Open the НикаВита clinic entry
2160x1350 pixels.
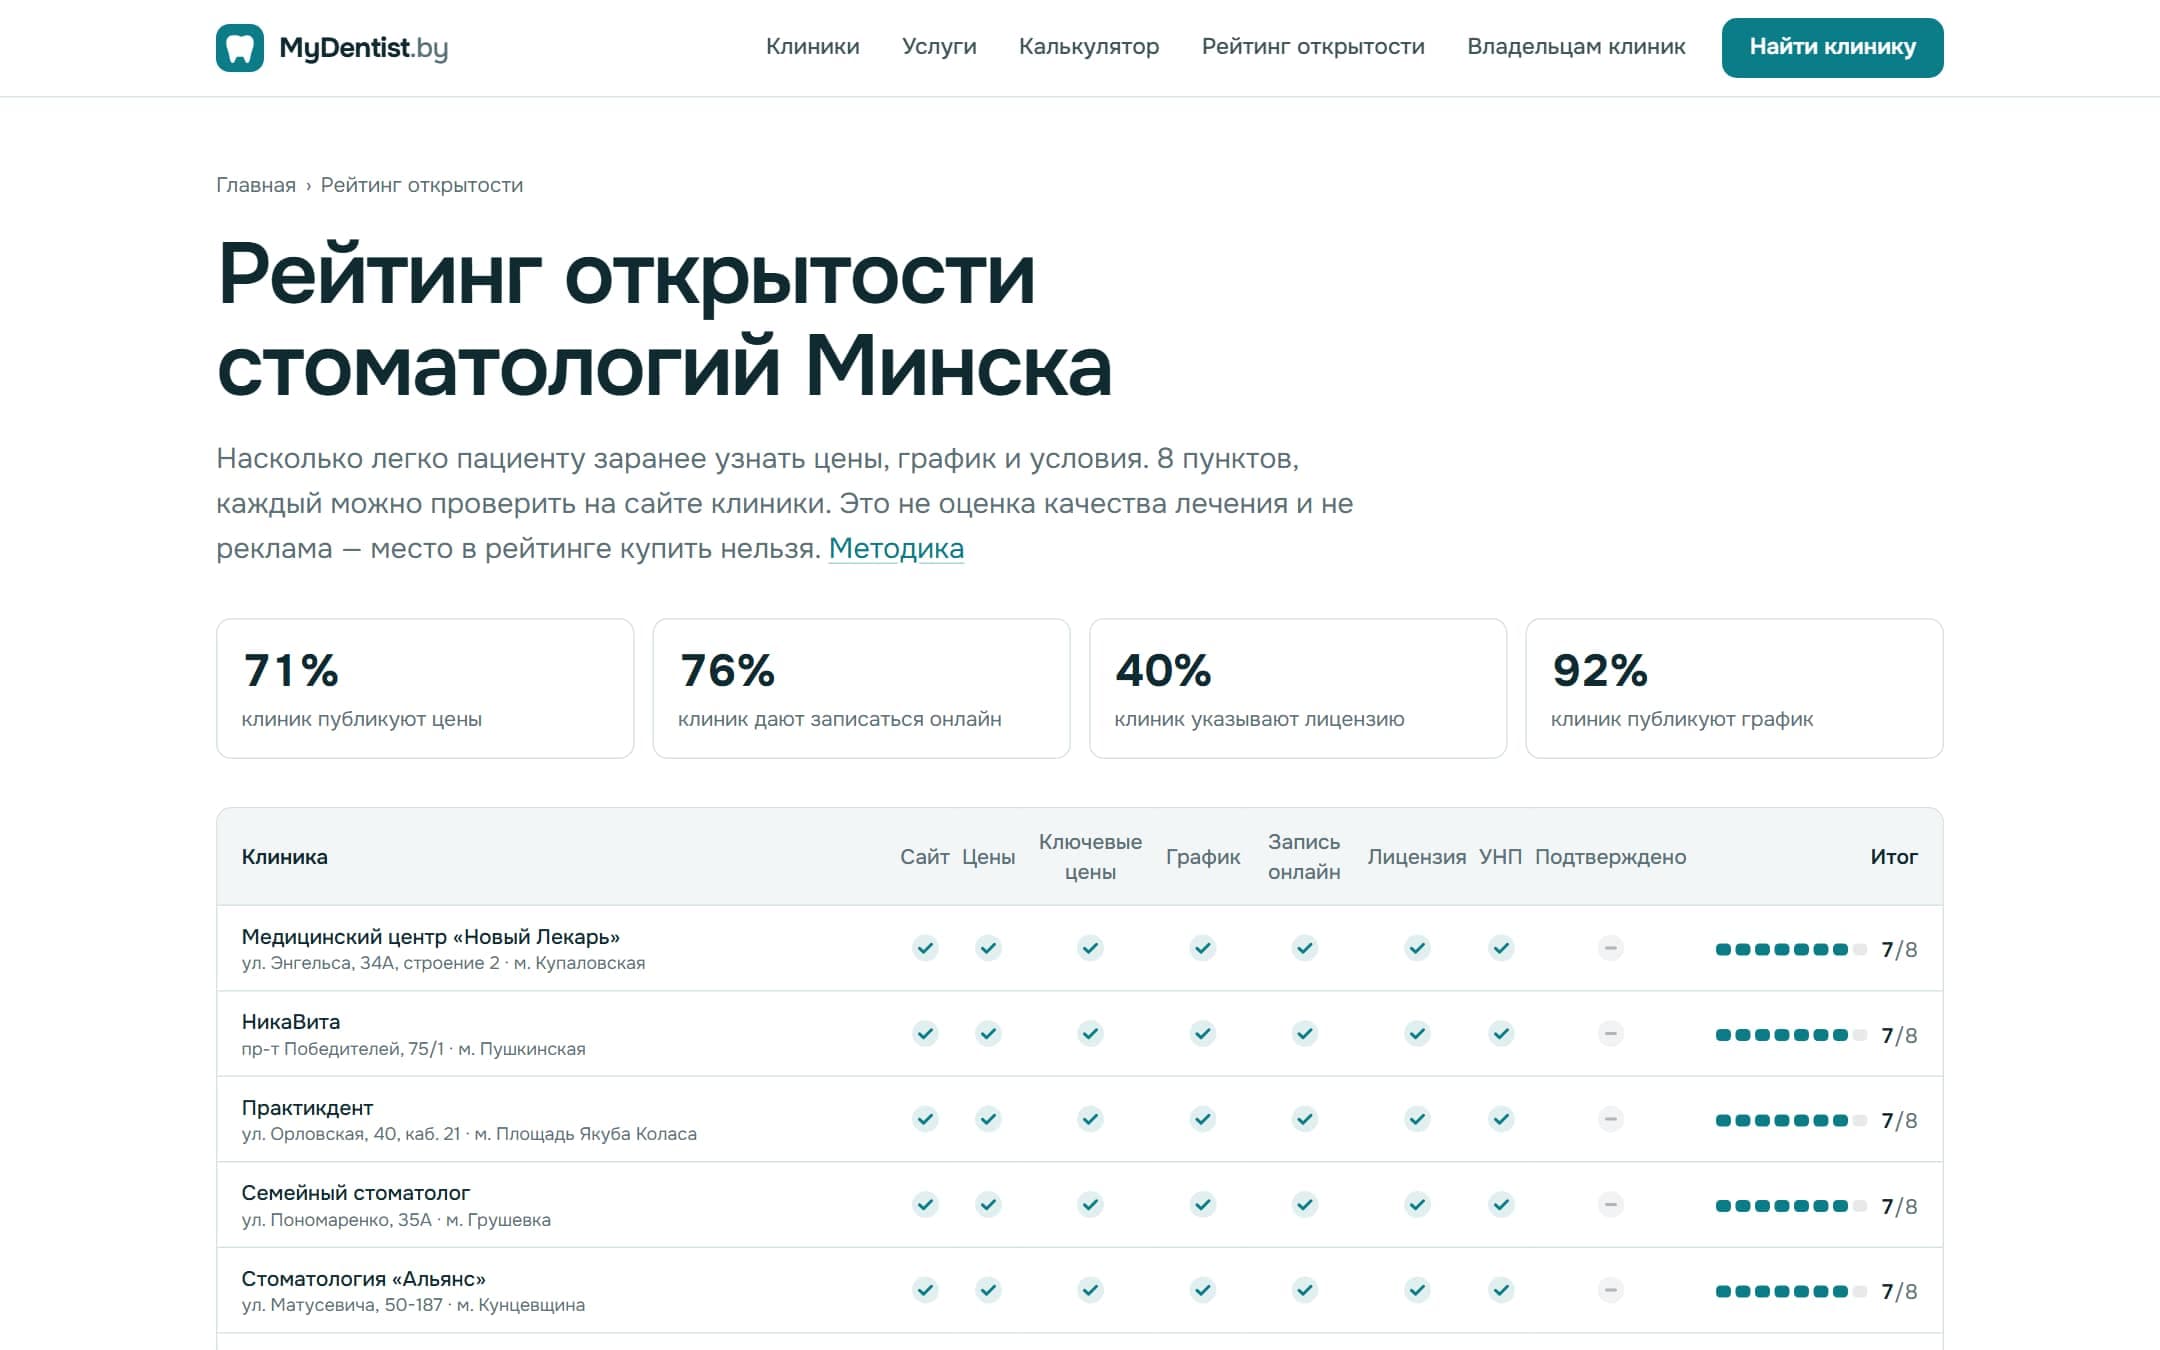tap(291, 1022)
